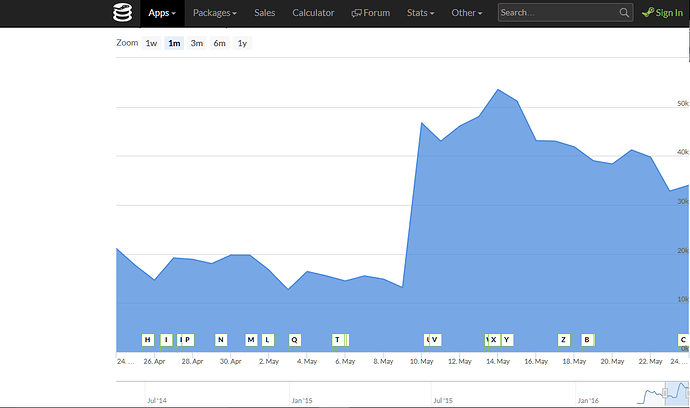Viewport: 690px width, 408px height.
Task: Expand the Packages dropdown
Action: (214, 13)
